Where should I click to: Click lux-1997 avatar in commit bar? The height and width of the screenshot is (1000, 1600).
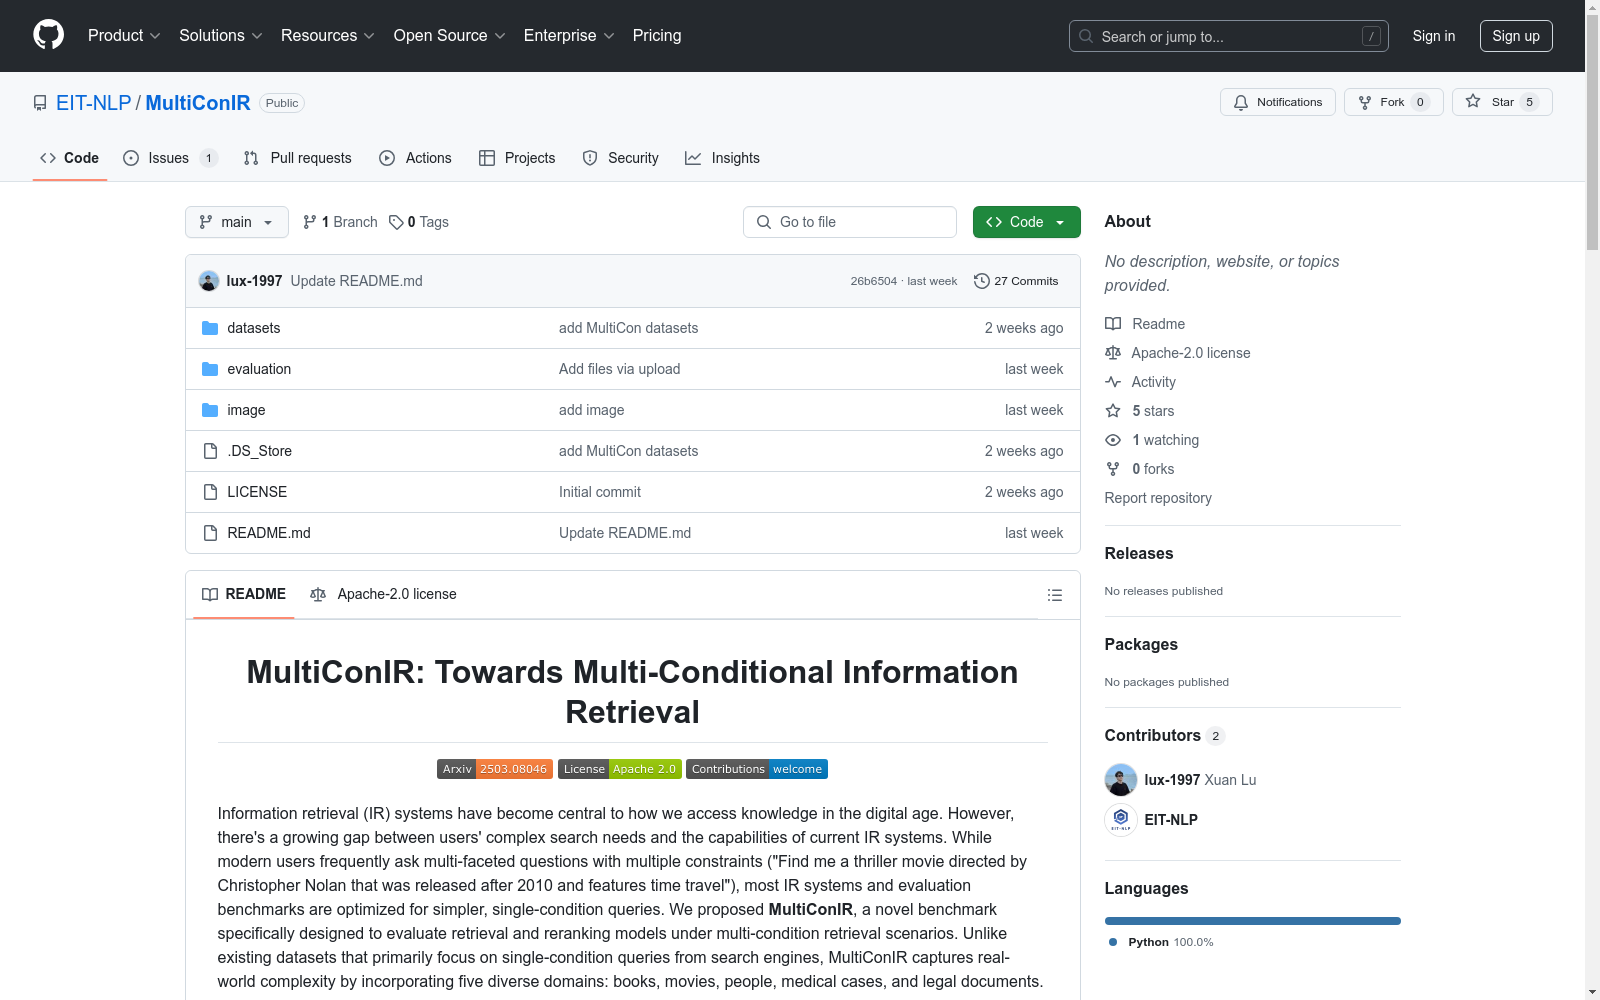(209, 281)
